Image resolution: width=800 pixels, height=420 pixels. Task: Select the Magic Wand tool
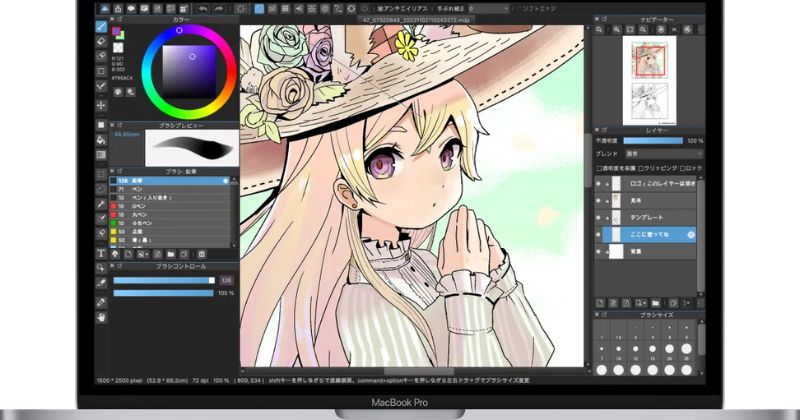101,204
